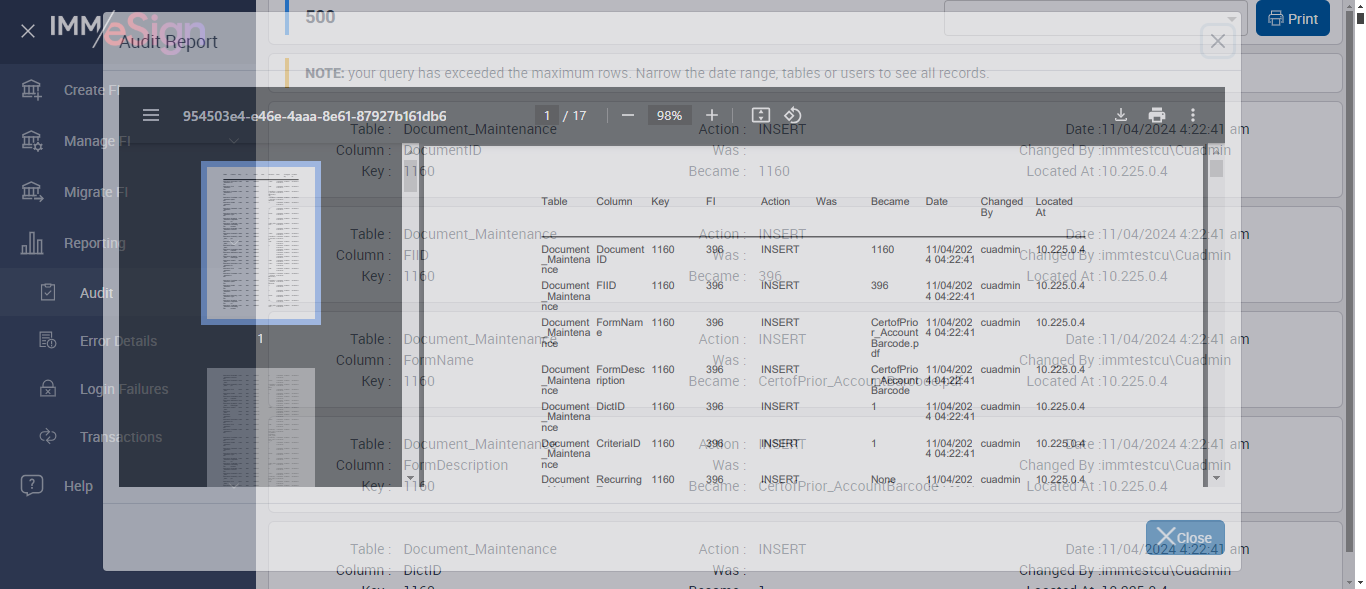Expand the Manage FI chevron
Screen dimensions: 1366x589
click(233, 141)
